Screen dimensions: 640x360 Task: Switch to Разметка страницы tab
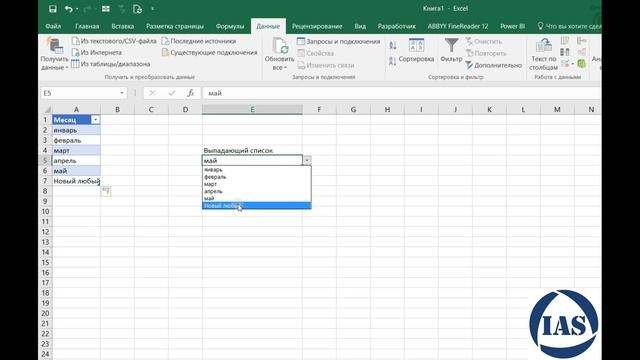(x=175, y=26)
